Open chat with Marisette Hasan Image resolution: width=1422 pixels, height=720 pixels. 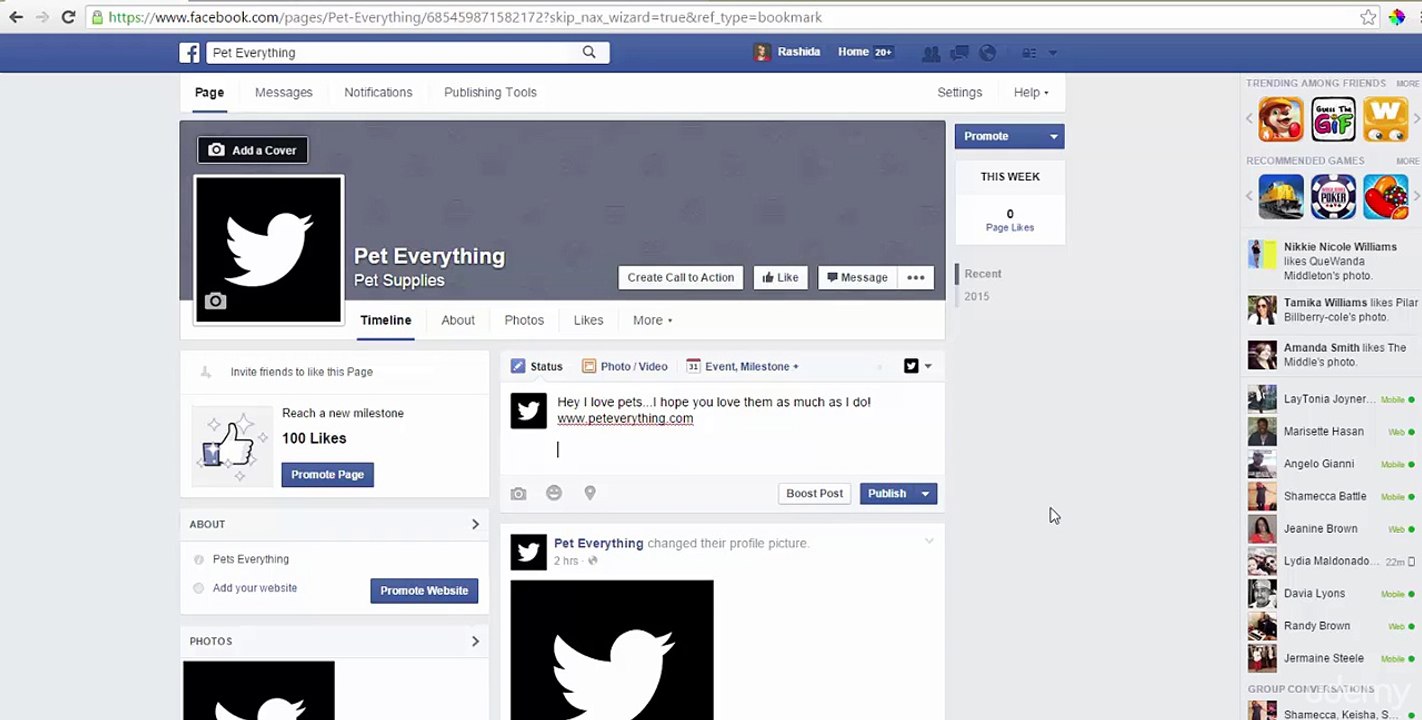[x=1331, y=431]
